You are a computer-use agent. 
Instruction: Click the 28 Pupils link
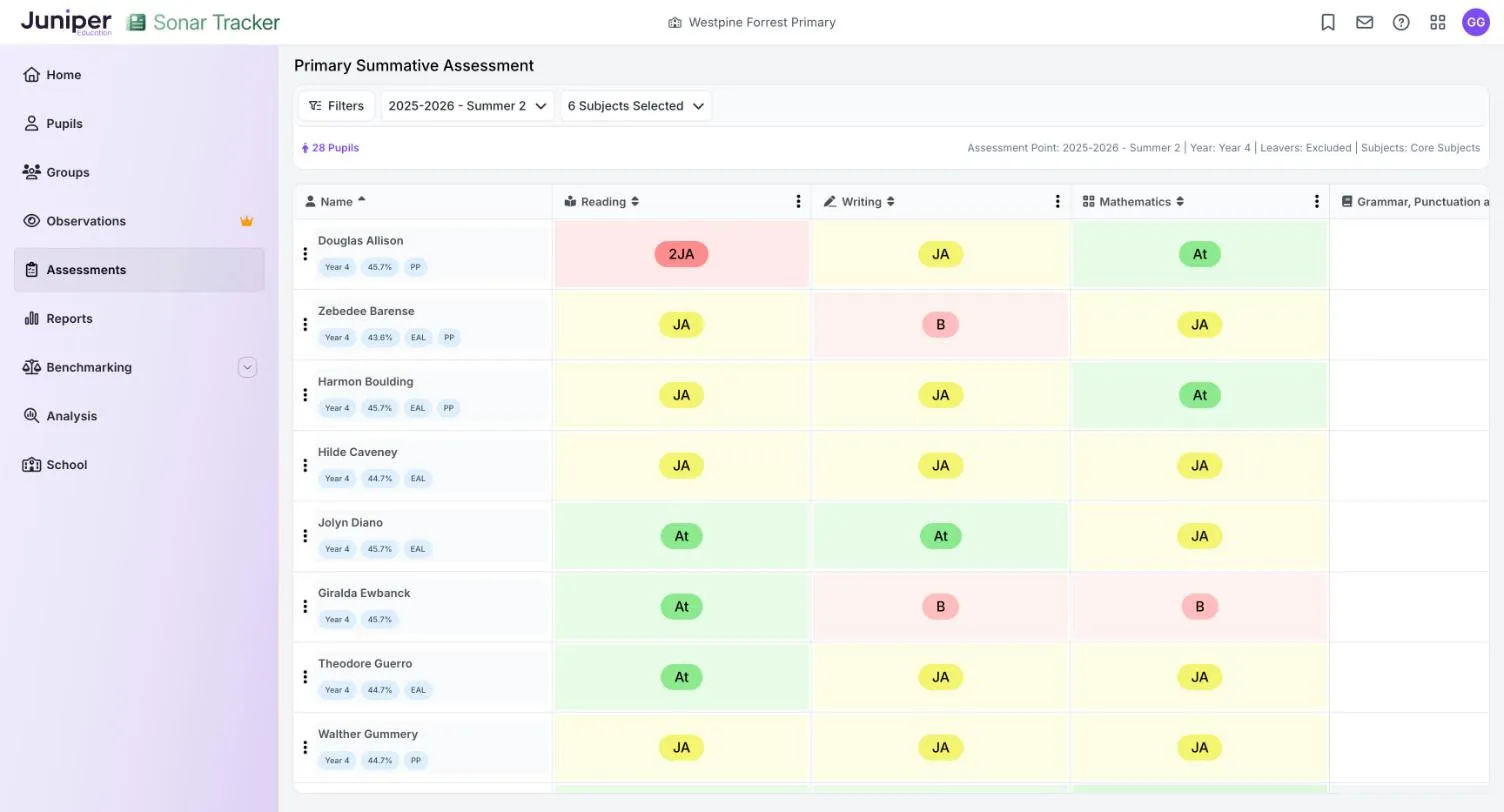click(x=330, y=148)
